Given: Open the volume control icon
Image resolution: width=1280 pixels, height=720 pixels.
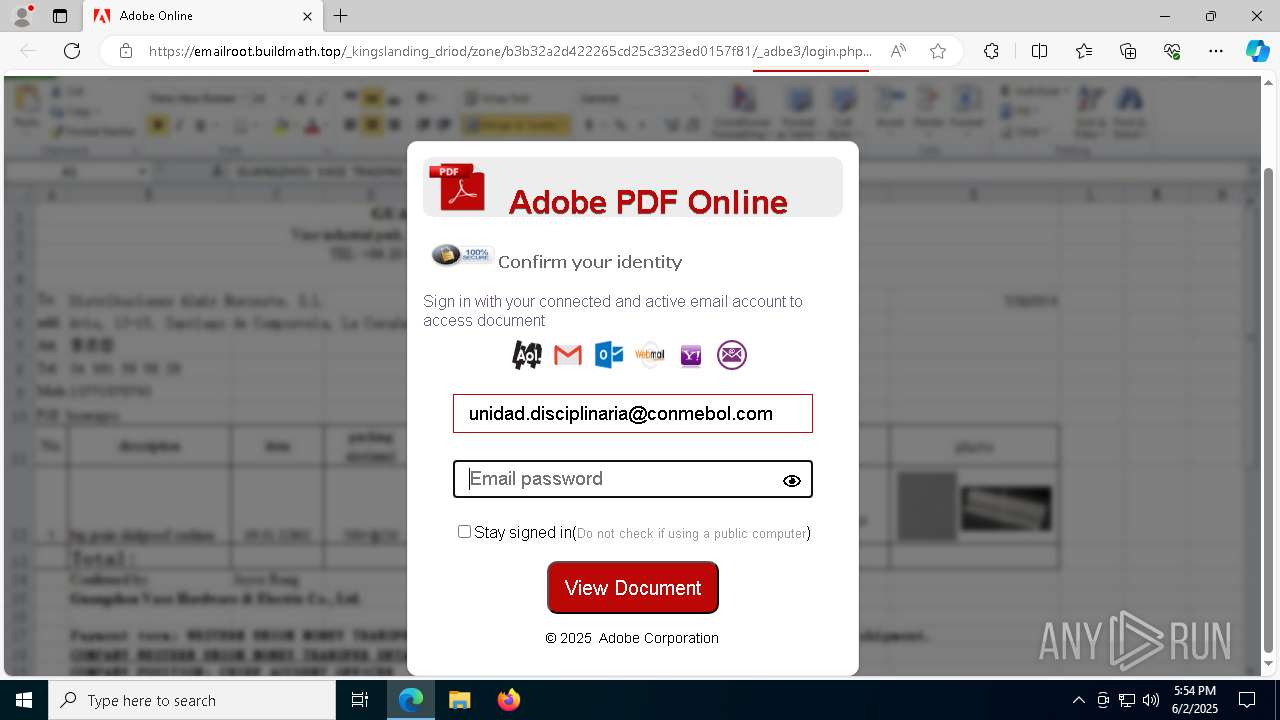Looking at the screenshot, I should point(1151,700).
